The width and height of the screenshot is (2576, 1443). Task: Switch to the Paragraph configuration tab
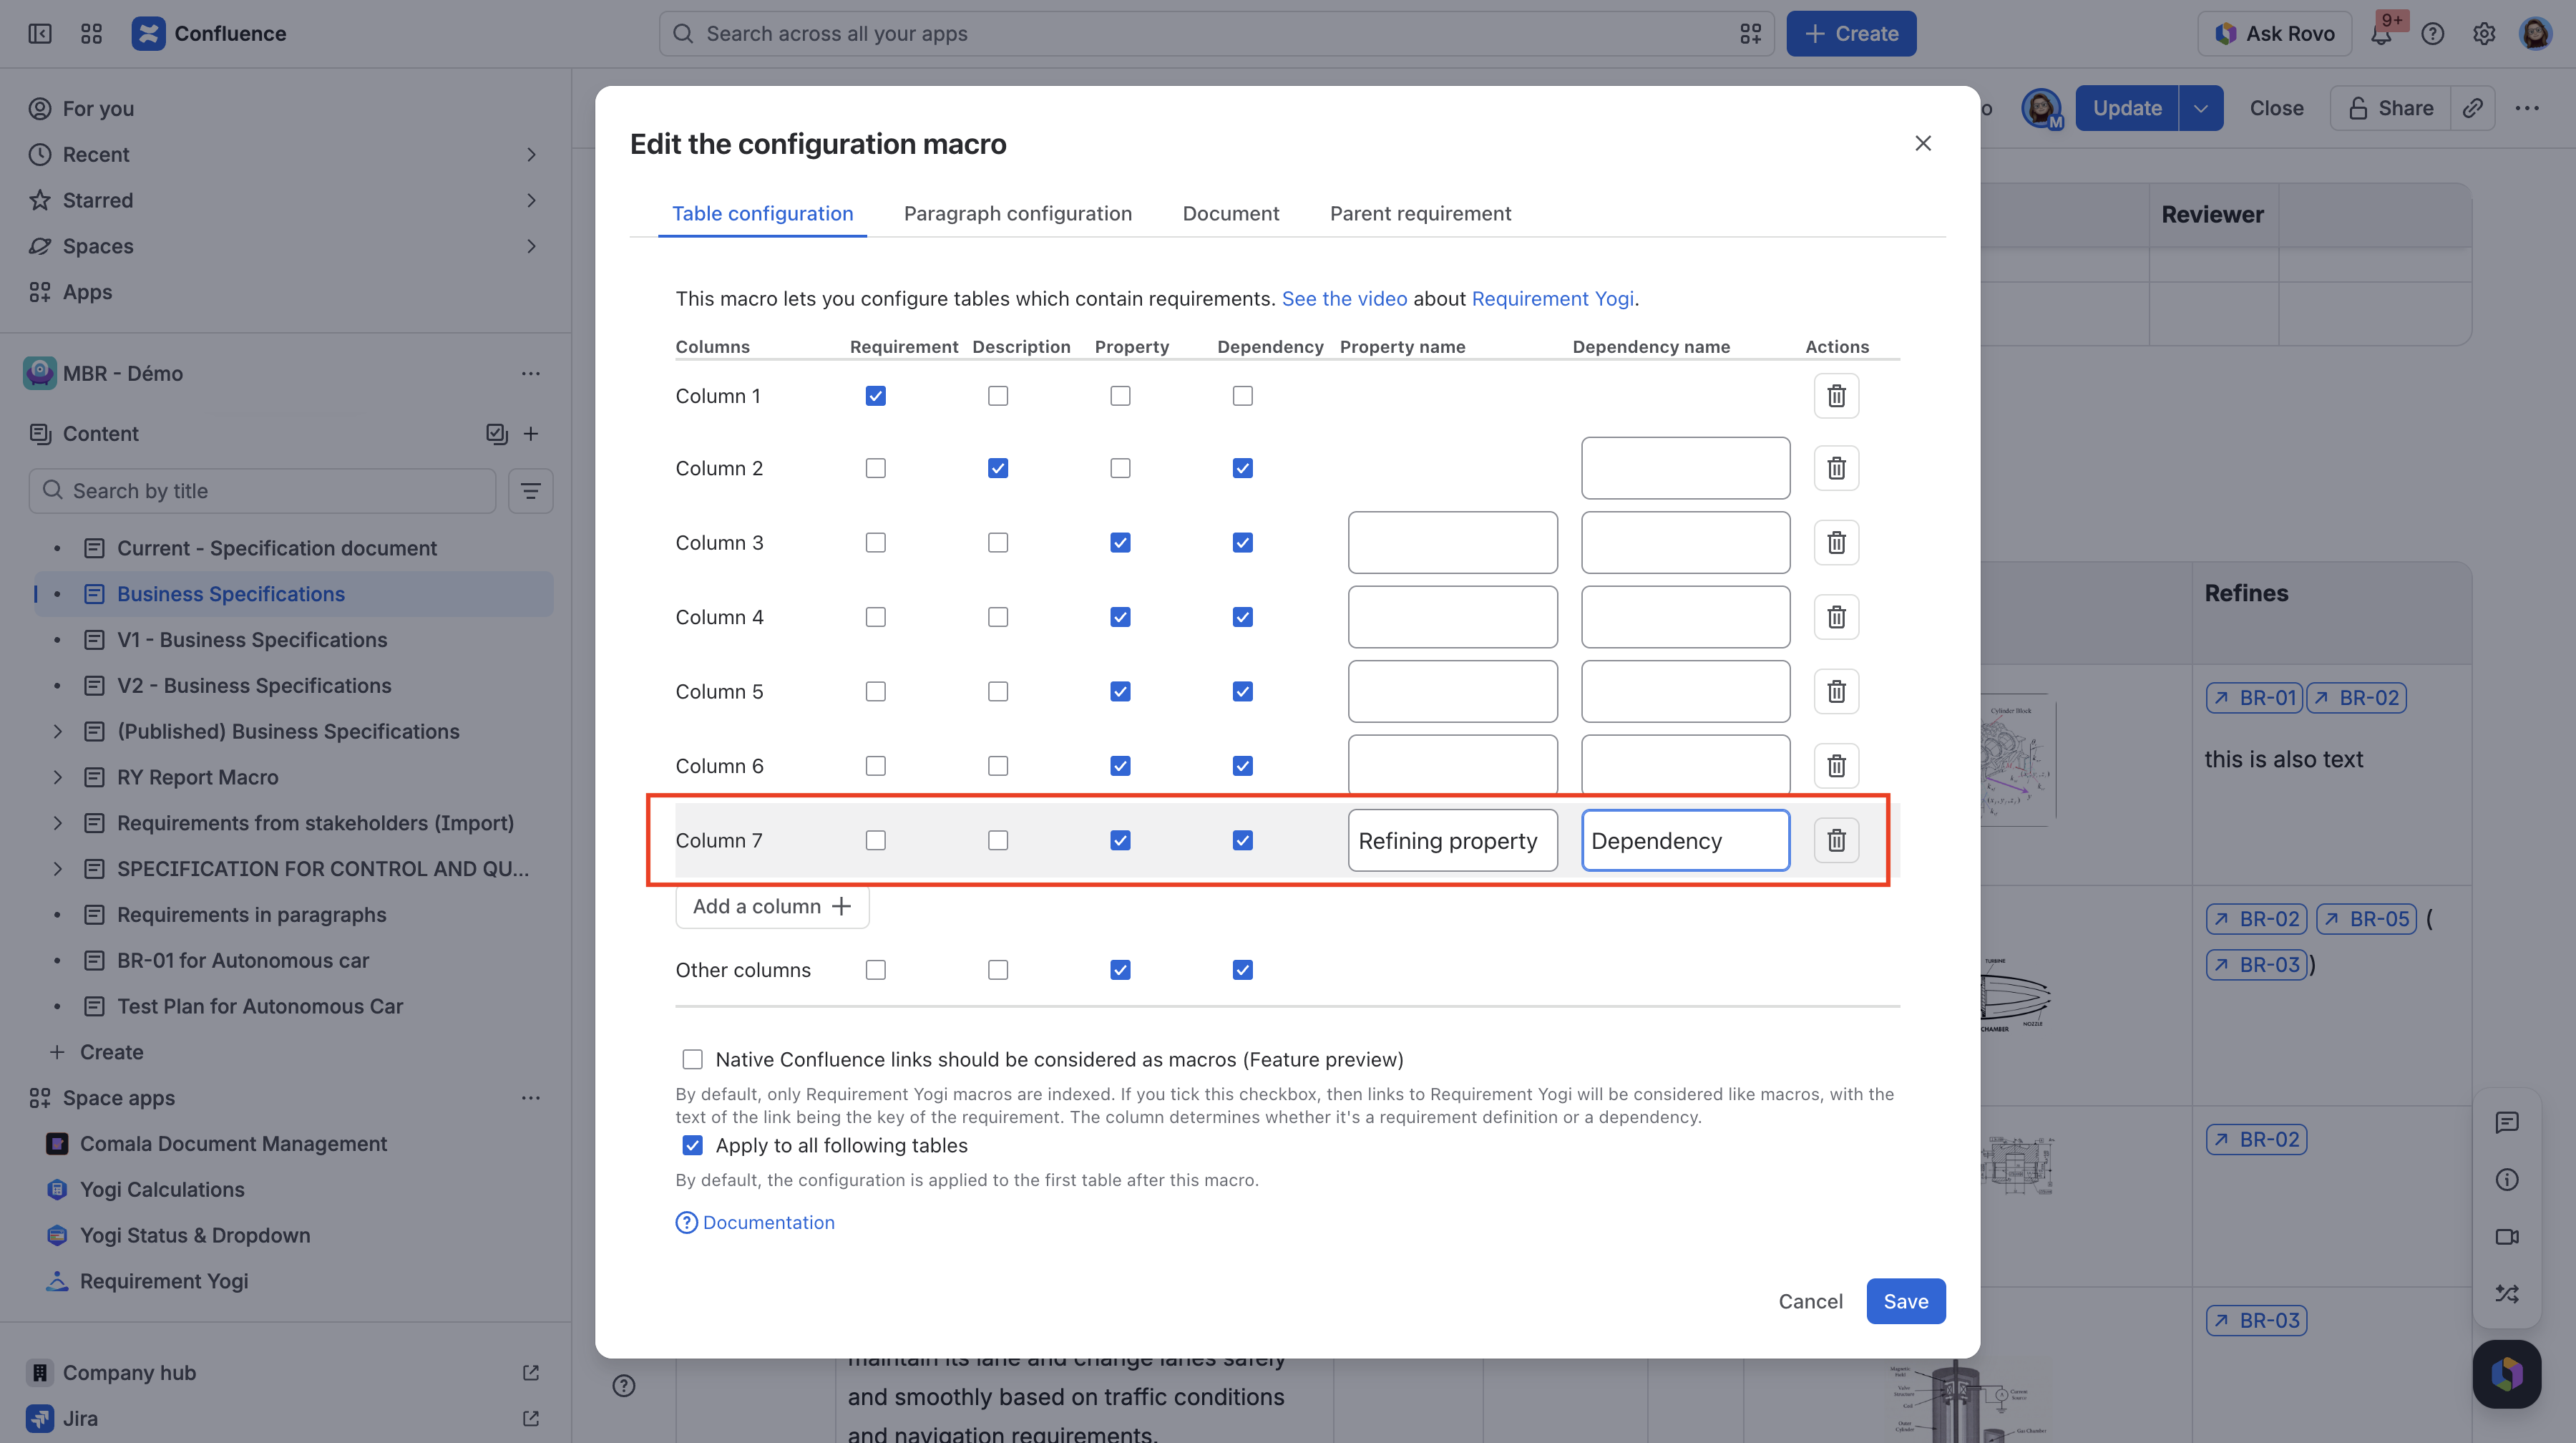[x=1017, y=213]
